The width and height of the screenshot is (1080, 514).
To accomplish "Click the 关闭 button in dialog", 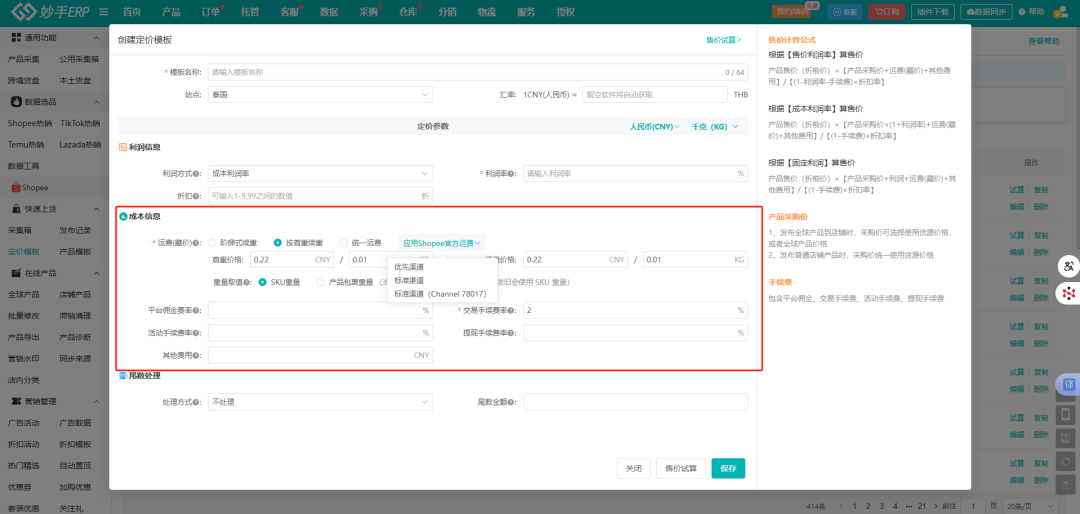I will pyautogui.click(x=633, y=468).
